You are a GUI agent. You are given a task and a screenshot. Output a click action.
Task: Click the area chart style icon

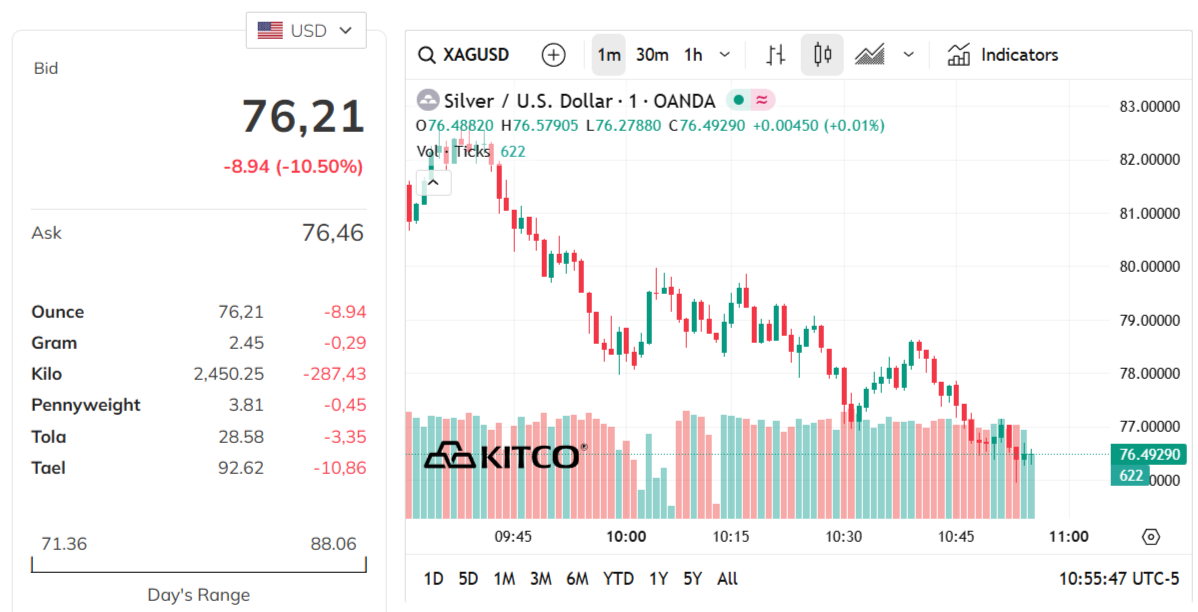(869, 54)
